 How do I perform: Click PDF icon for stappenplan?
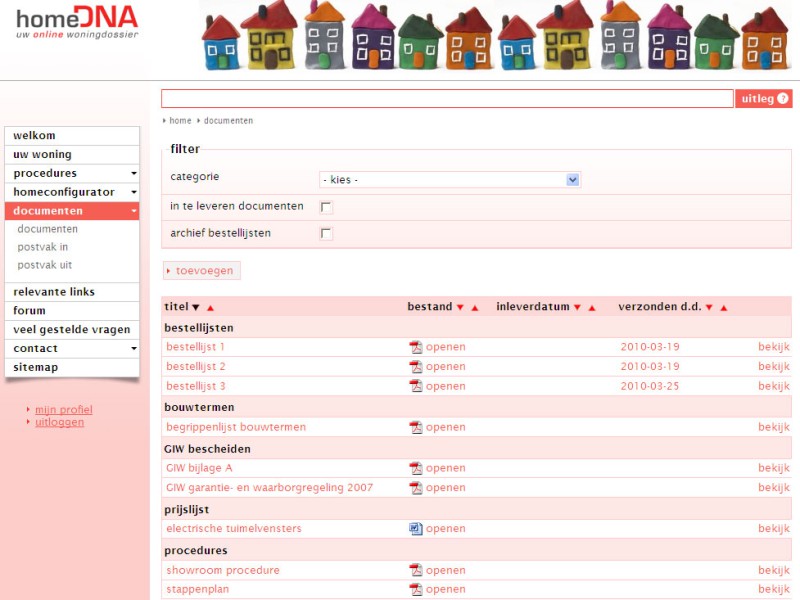click(416, 589)
